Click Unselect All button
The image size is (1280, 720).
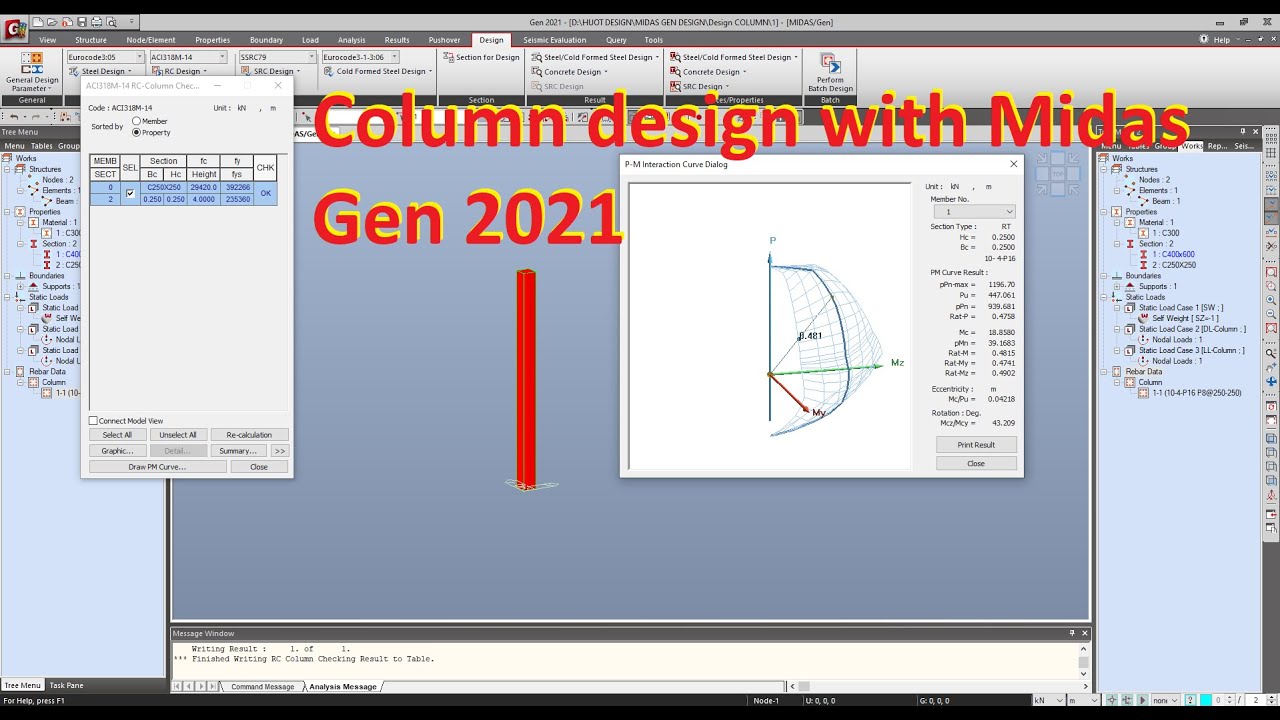tap(179, 435)
